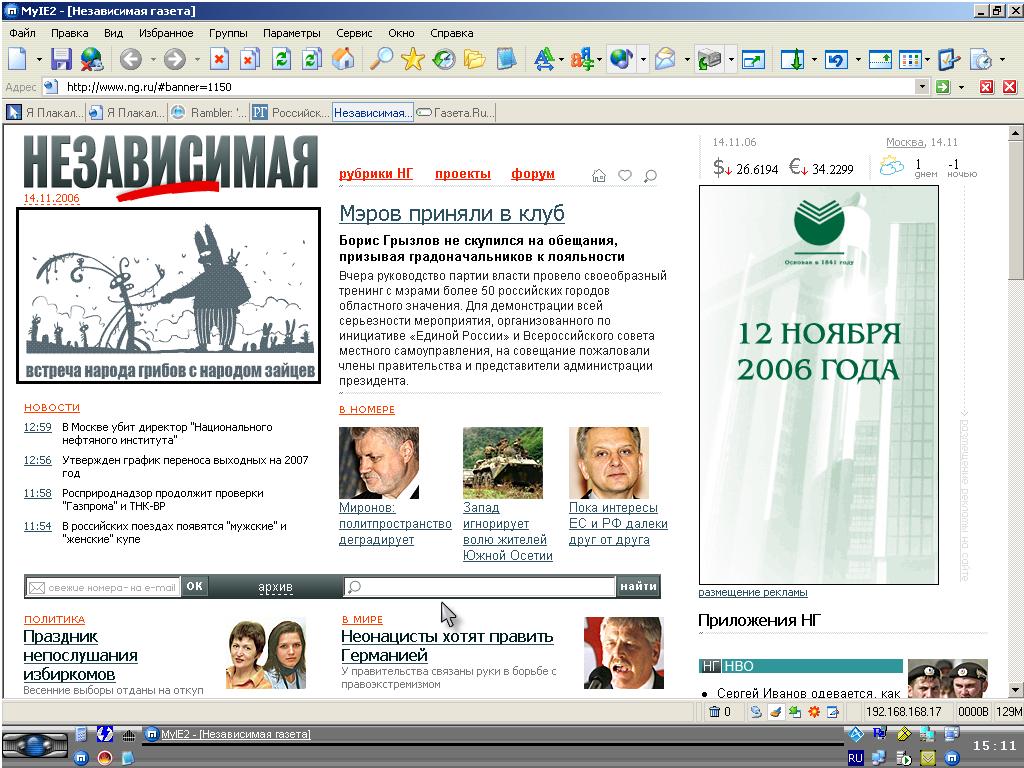Click the font size letter A icon

pos(543,59)
